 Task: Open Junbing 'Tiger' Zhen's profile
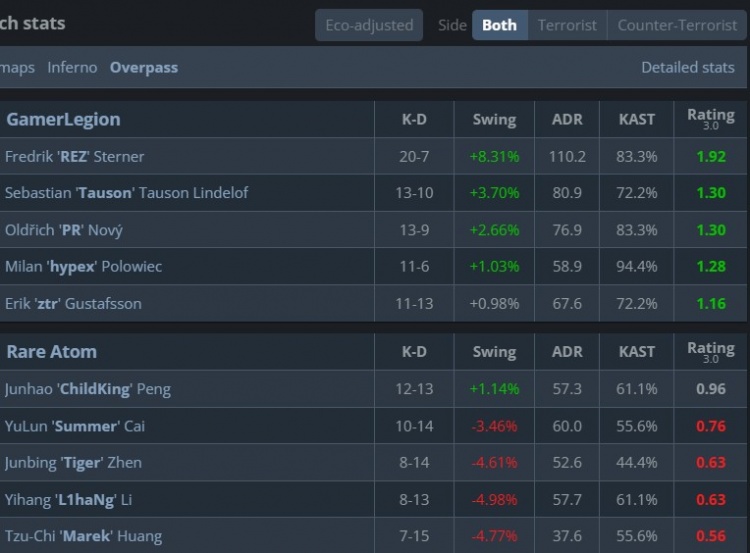pyautogui.click(x=73, y=462)
